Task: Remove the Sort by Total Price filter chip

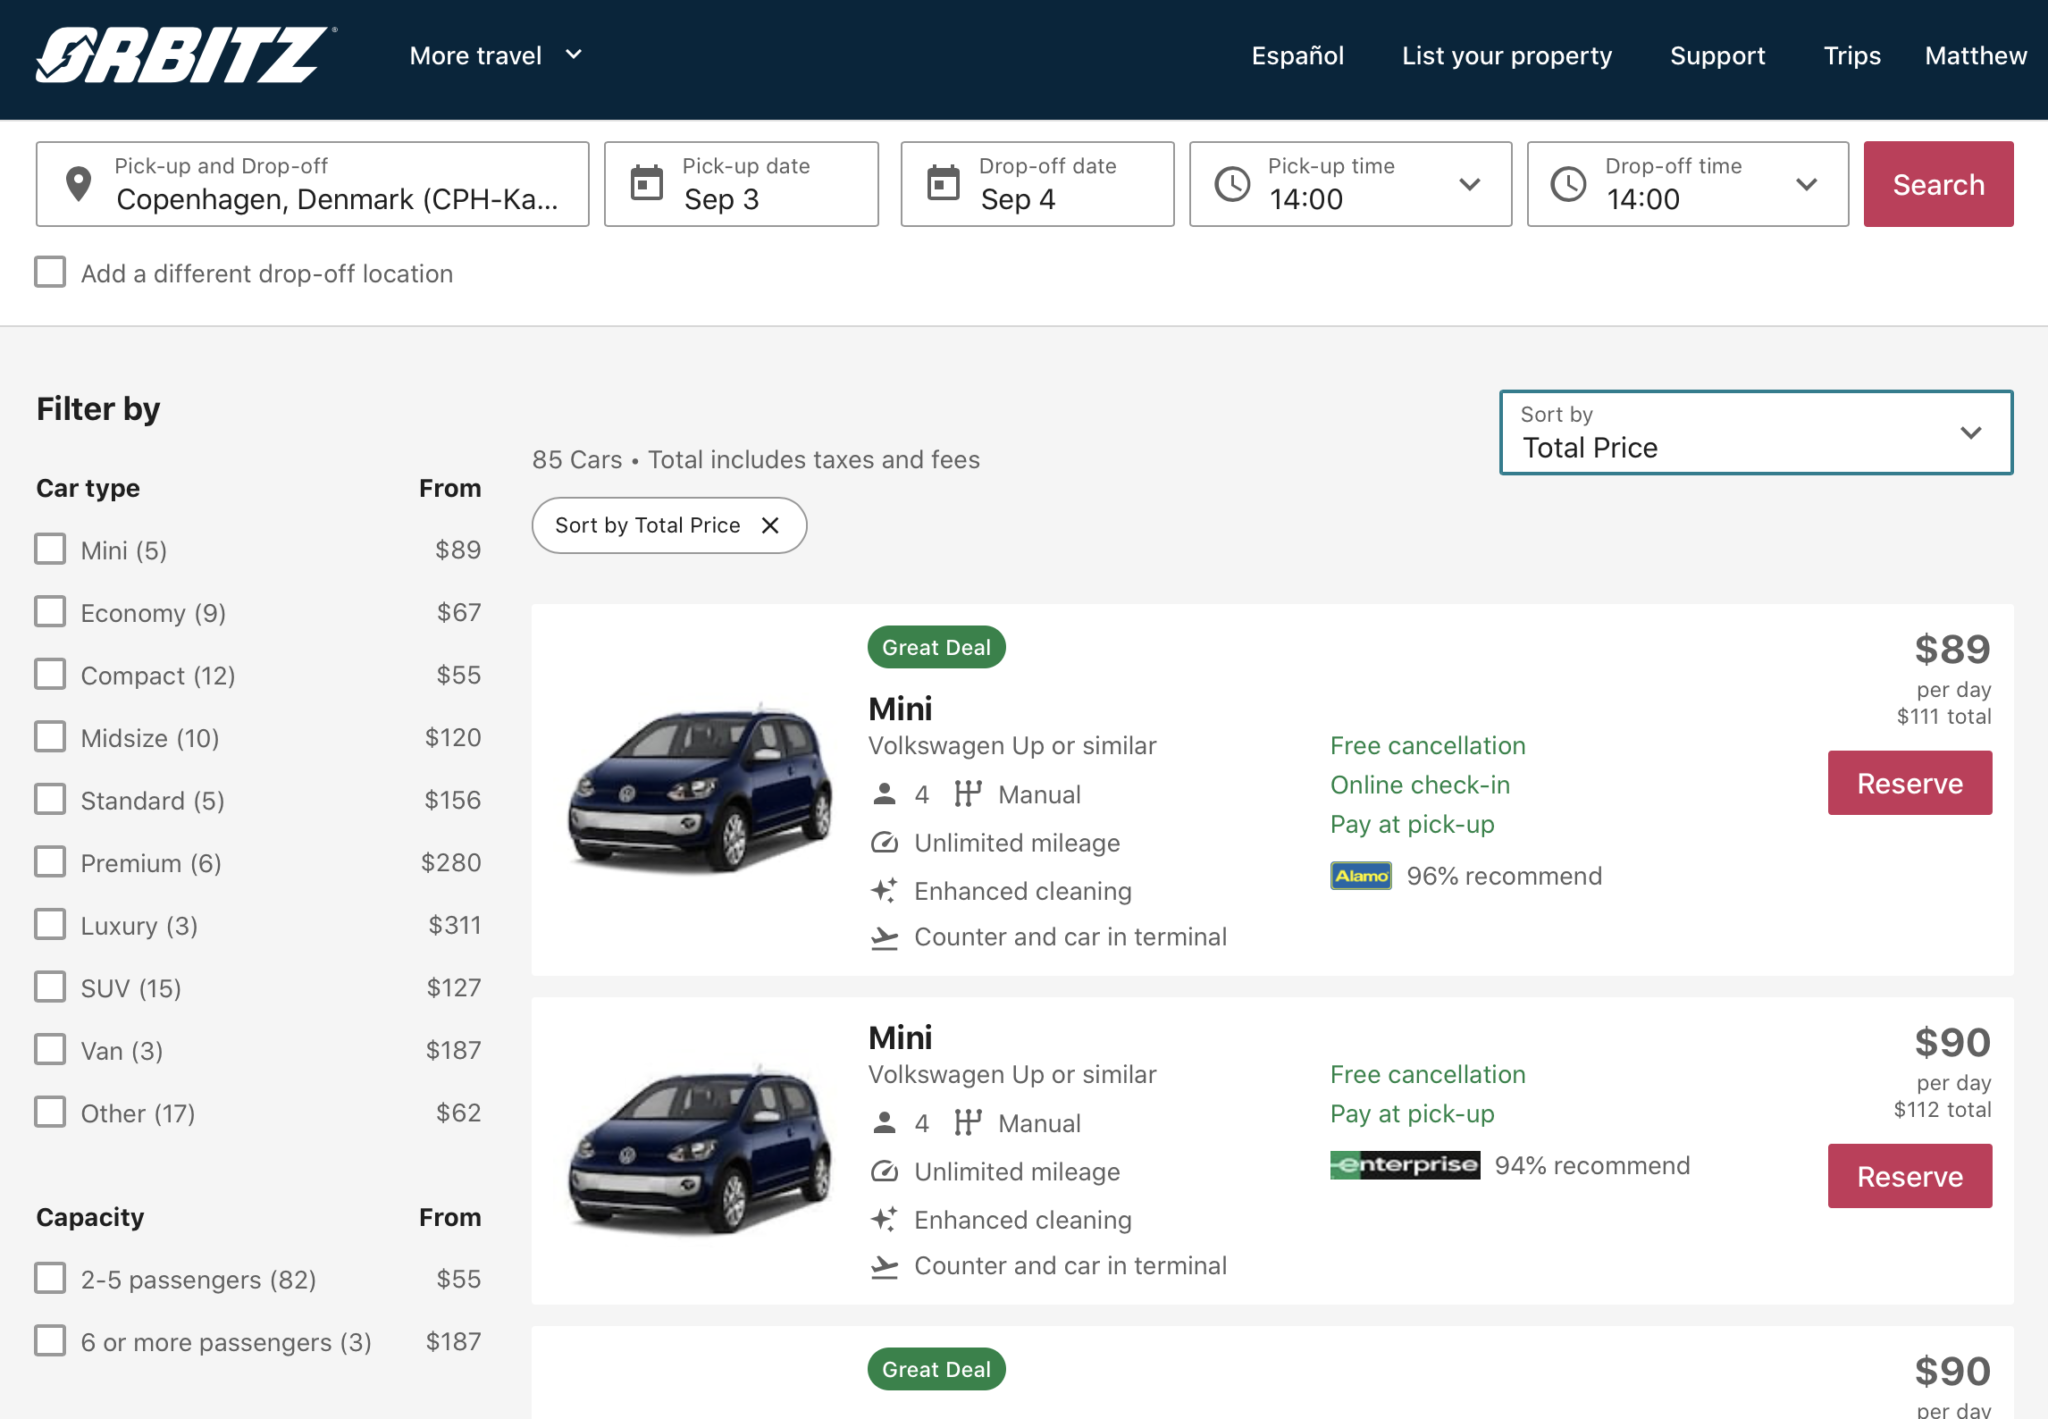Action: (x=770, y=524)
